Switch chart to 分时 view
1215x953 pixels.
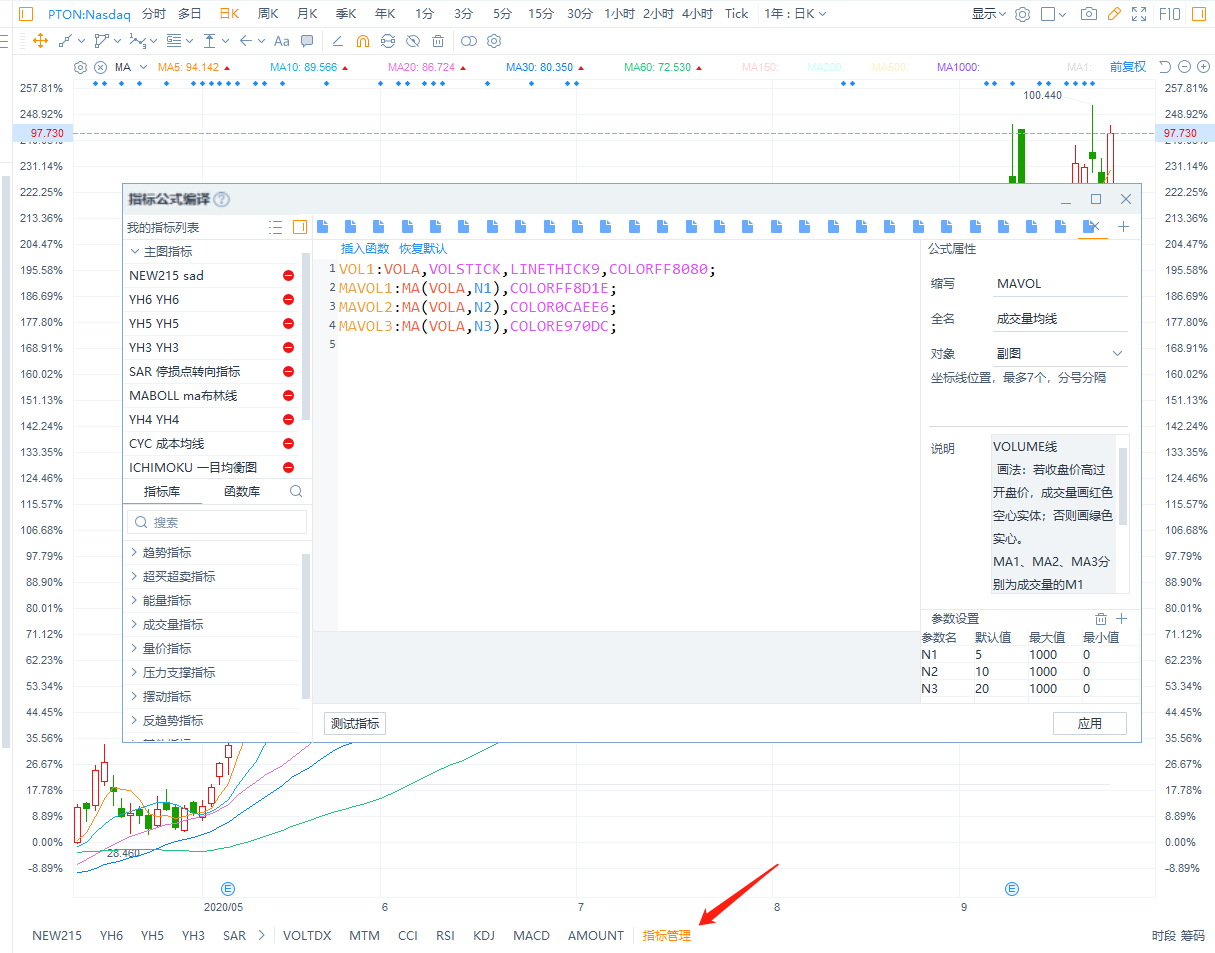point(154,14)
